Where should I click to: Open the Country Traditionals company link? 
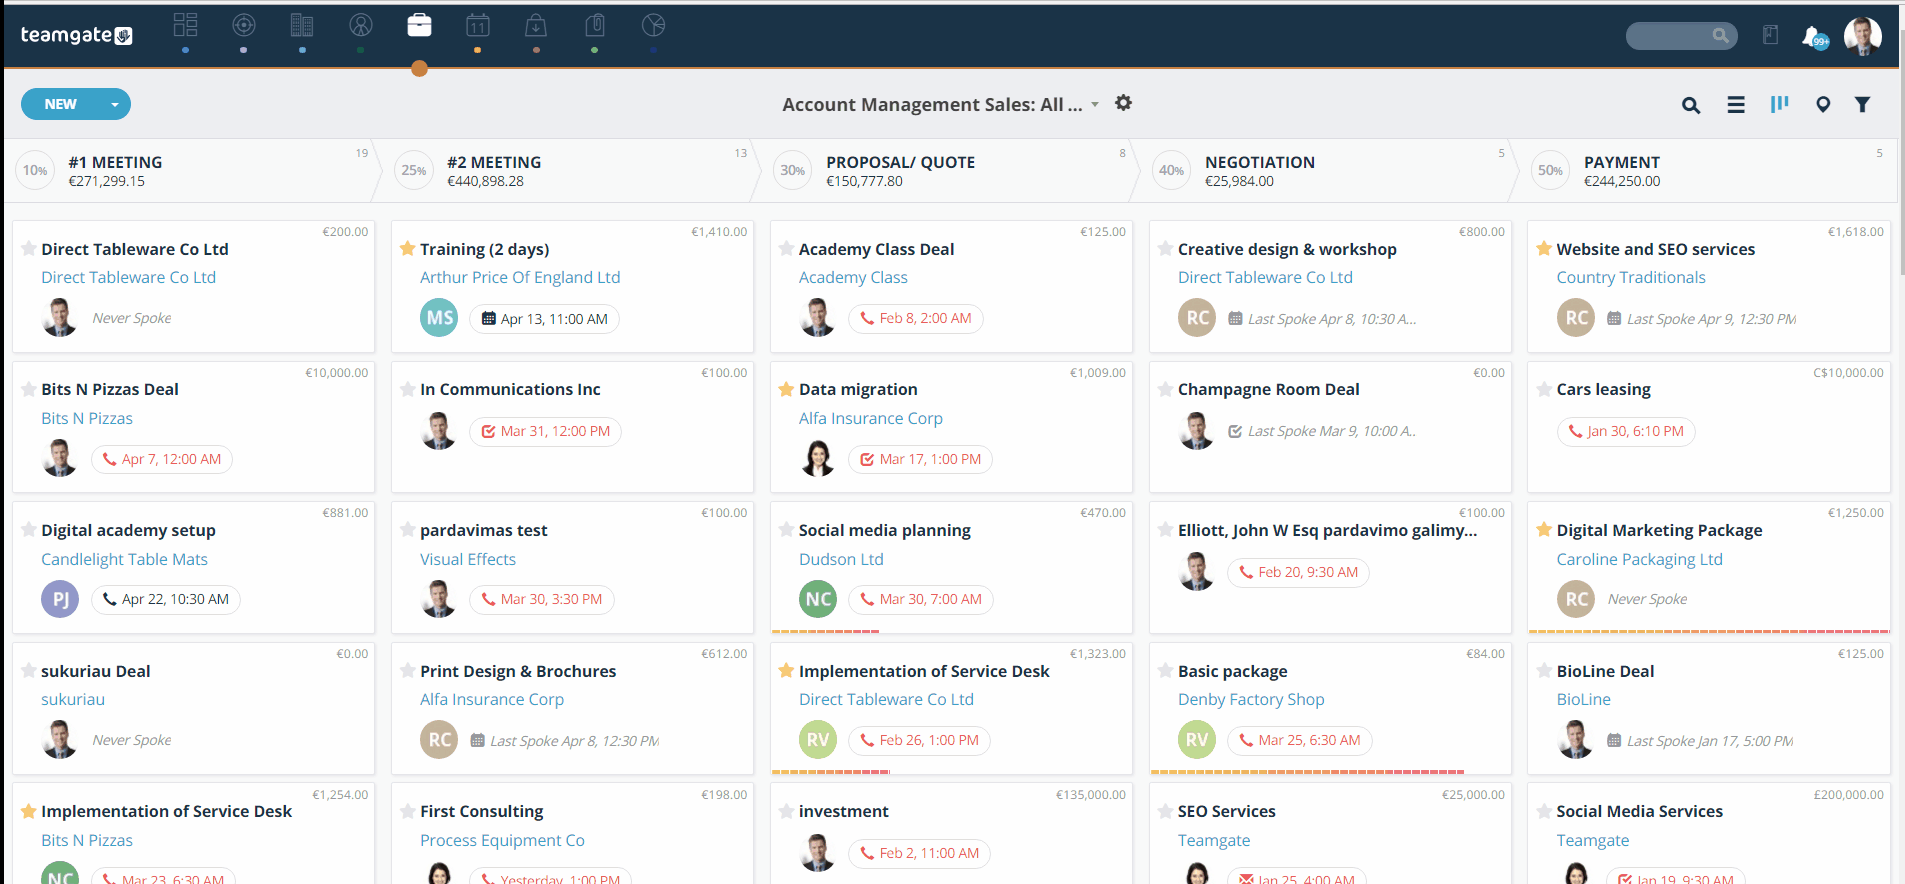pos(1631,277)
